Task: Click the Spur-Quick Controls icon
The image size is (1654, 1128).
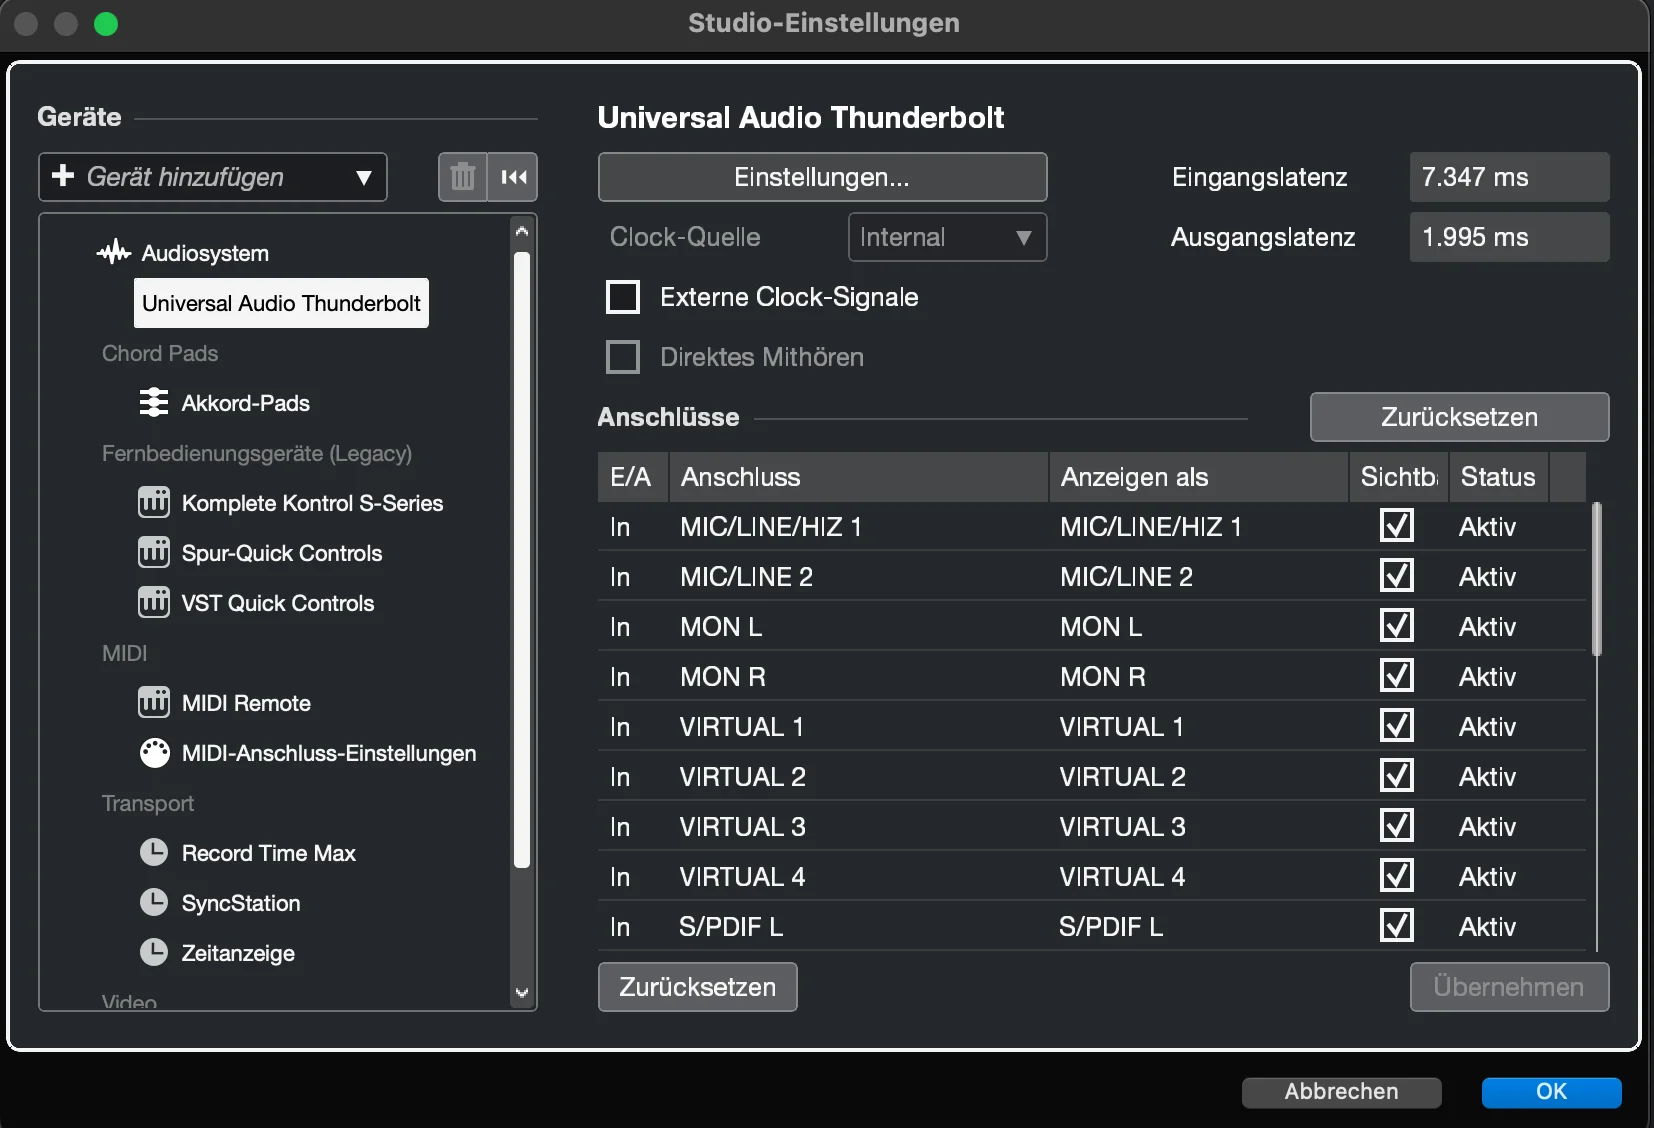Action: [153, 552]
